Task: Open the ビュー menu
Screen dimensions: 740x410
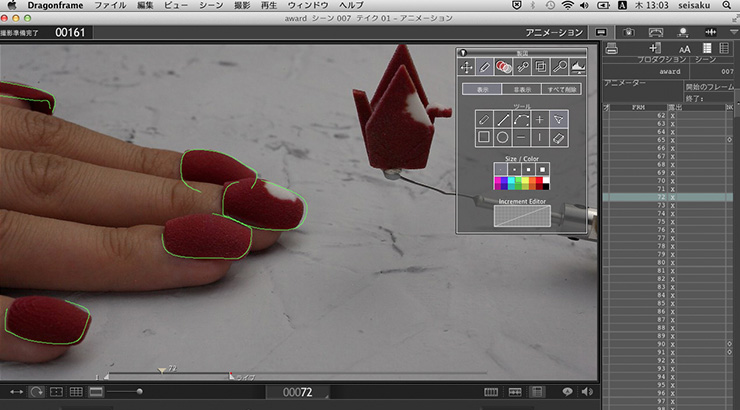Action: point(176,5)
